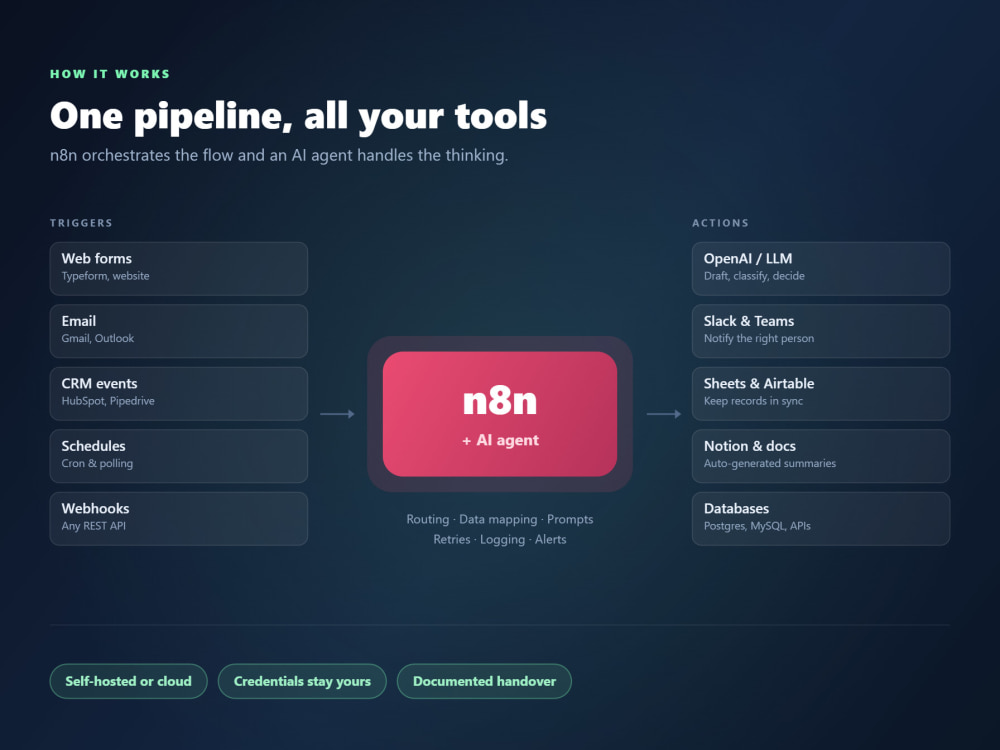Click the ACTIONS column label
The image size is (1000, 750).
721,223
